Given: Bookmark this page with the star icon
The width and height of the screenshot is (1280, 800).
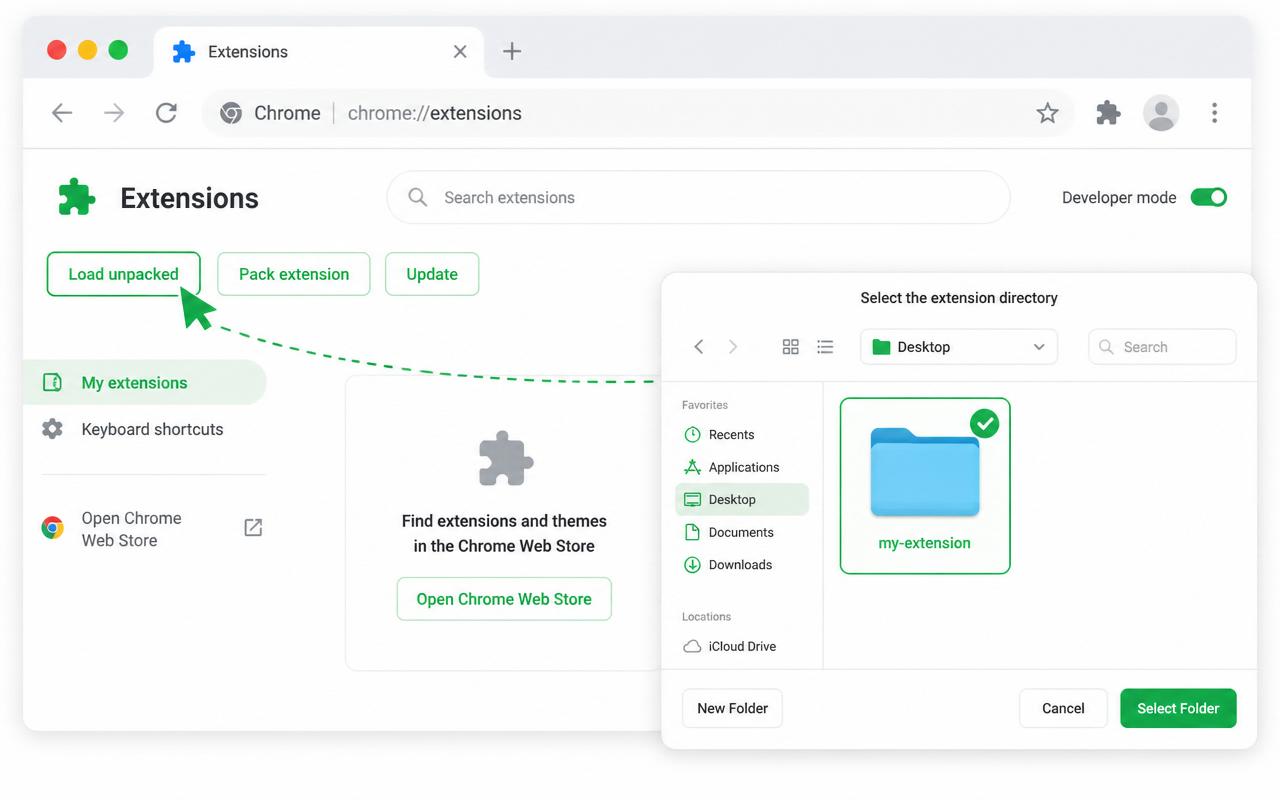Looking at the screenshot, I should click(1047, 113).
